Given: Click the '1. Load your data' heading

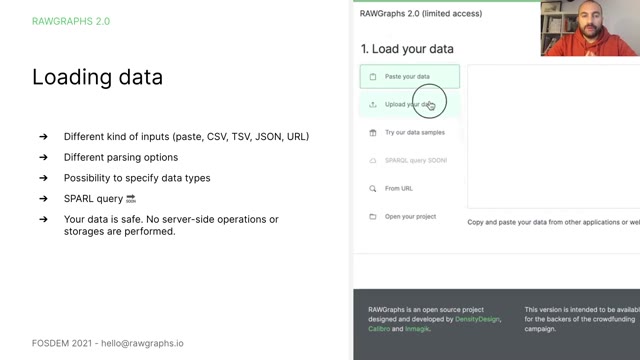Looking at the screenshot, I should pos(407,49).
